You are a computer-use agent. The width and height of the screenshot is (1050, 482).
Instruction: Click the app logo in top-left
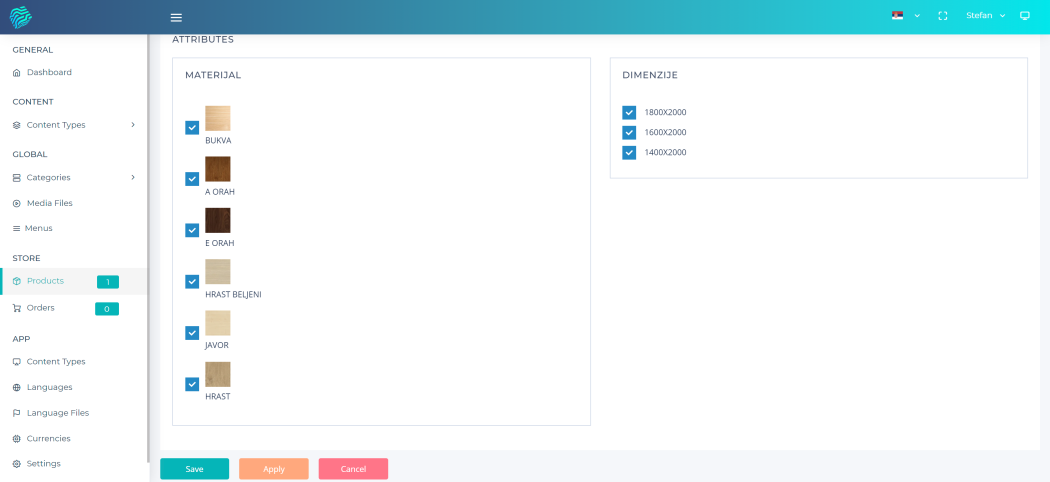point(21,17)
